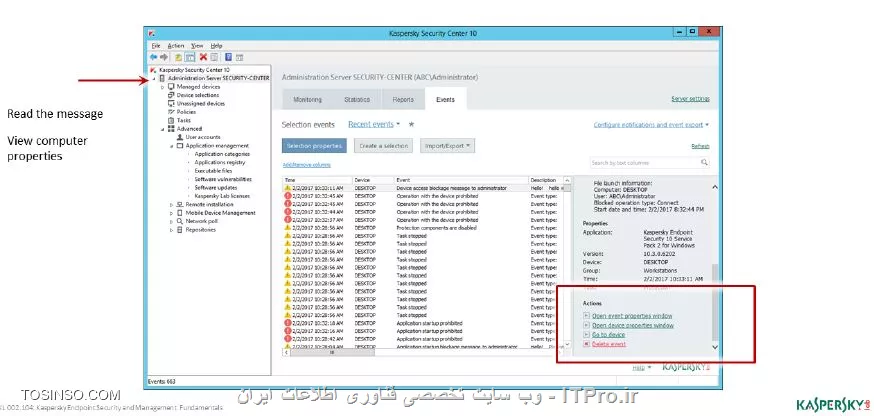The height and width of the screenshot is (416, 874).
Task: Click the Add/Remove columns link
Action: [x=307, y=165]
